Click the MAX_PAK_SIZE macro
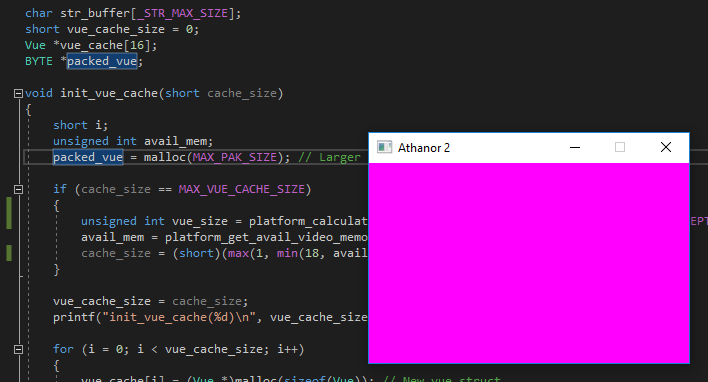 click(x=235, y=157)
